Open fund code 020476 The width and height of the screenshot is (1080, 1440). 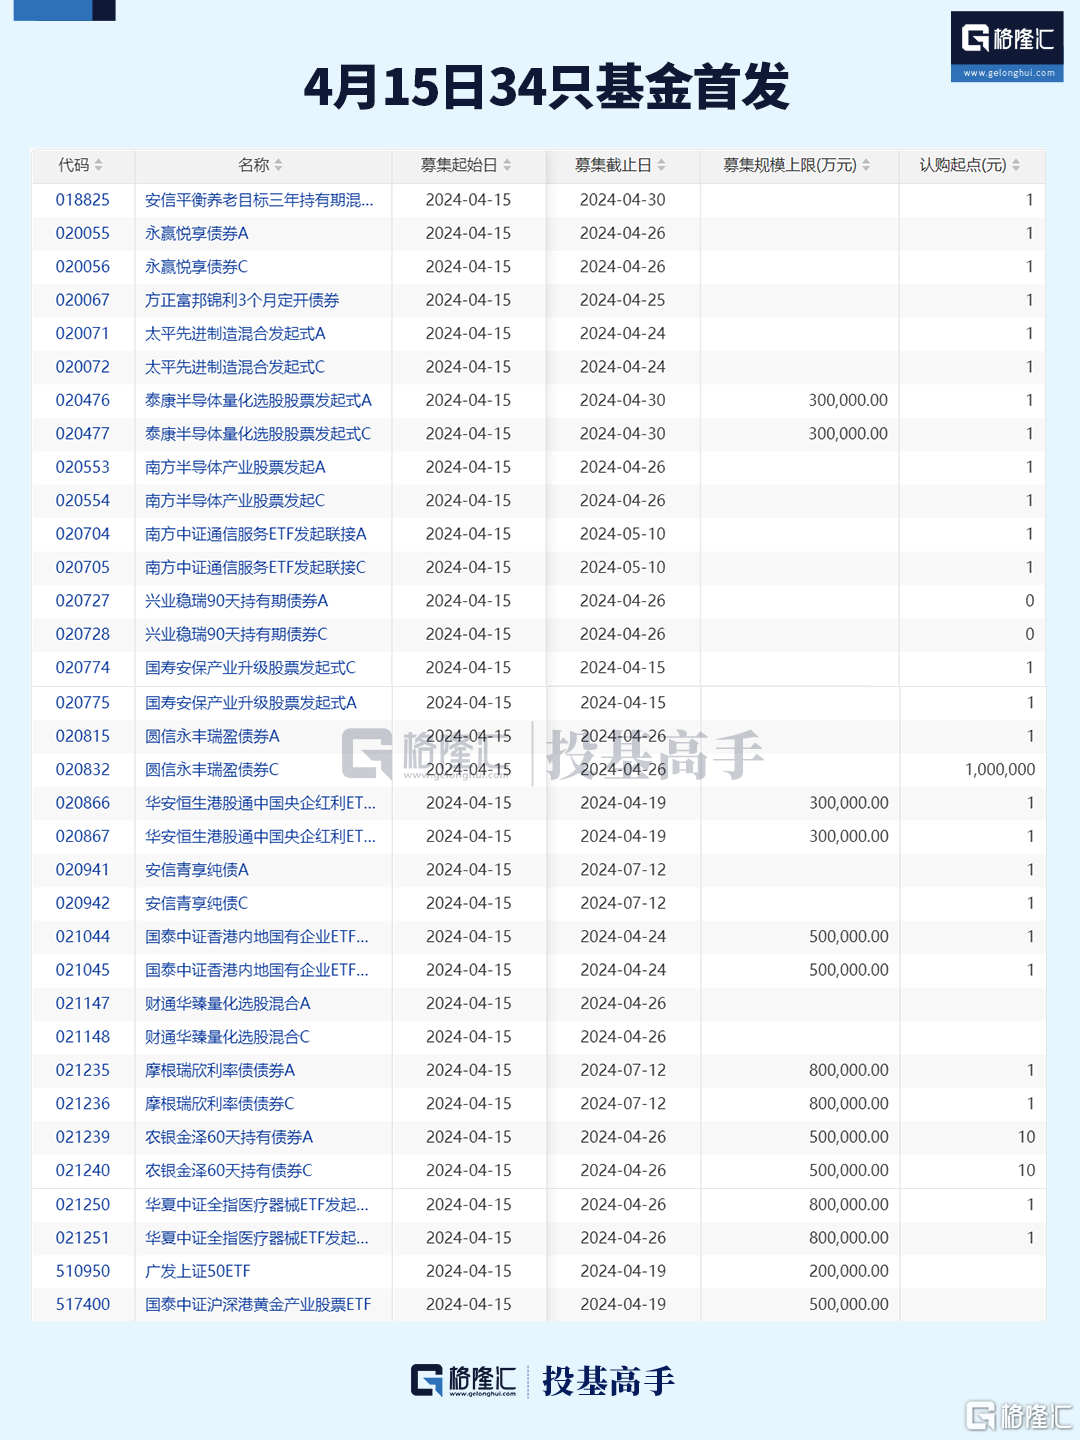coord(83,400)
